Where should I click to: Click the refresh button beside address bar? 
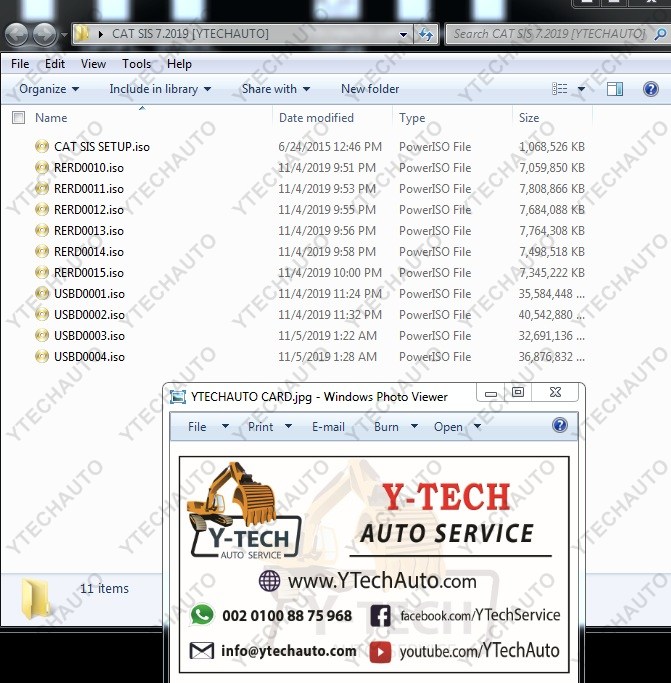pos(426,34)
